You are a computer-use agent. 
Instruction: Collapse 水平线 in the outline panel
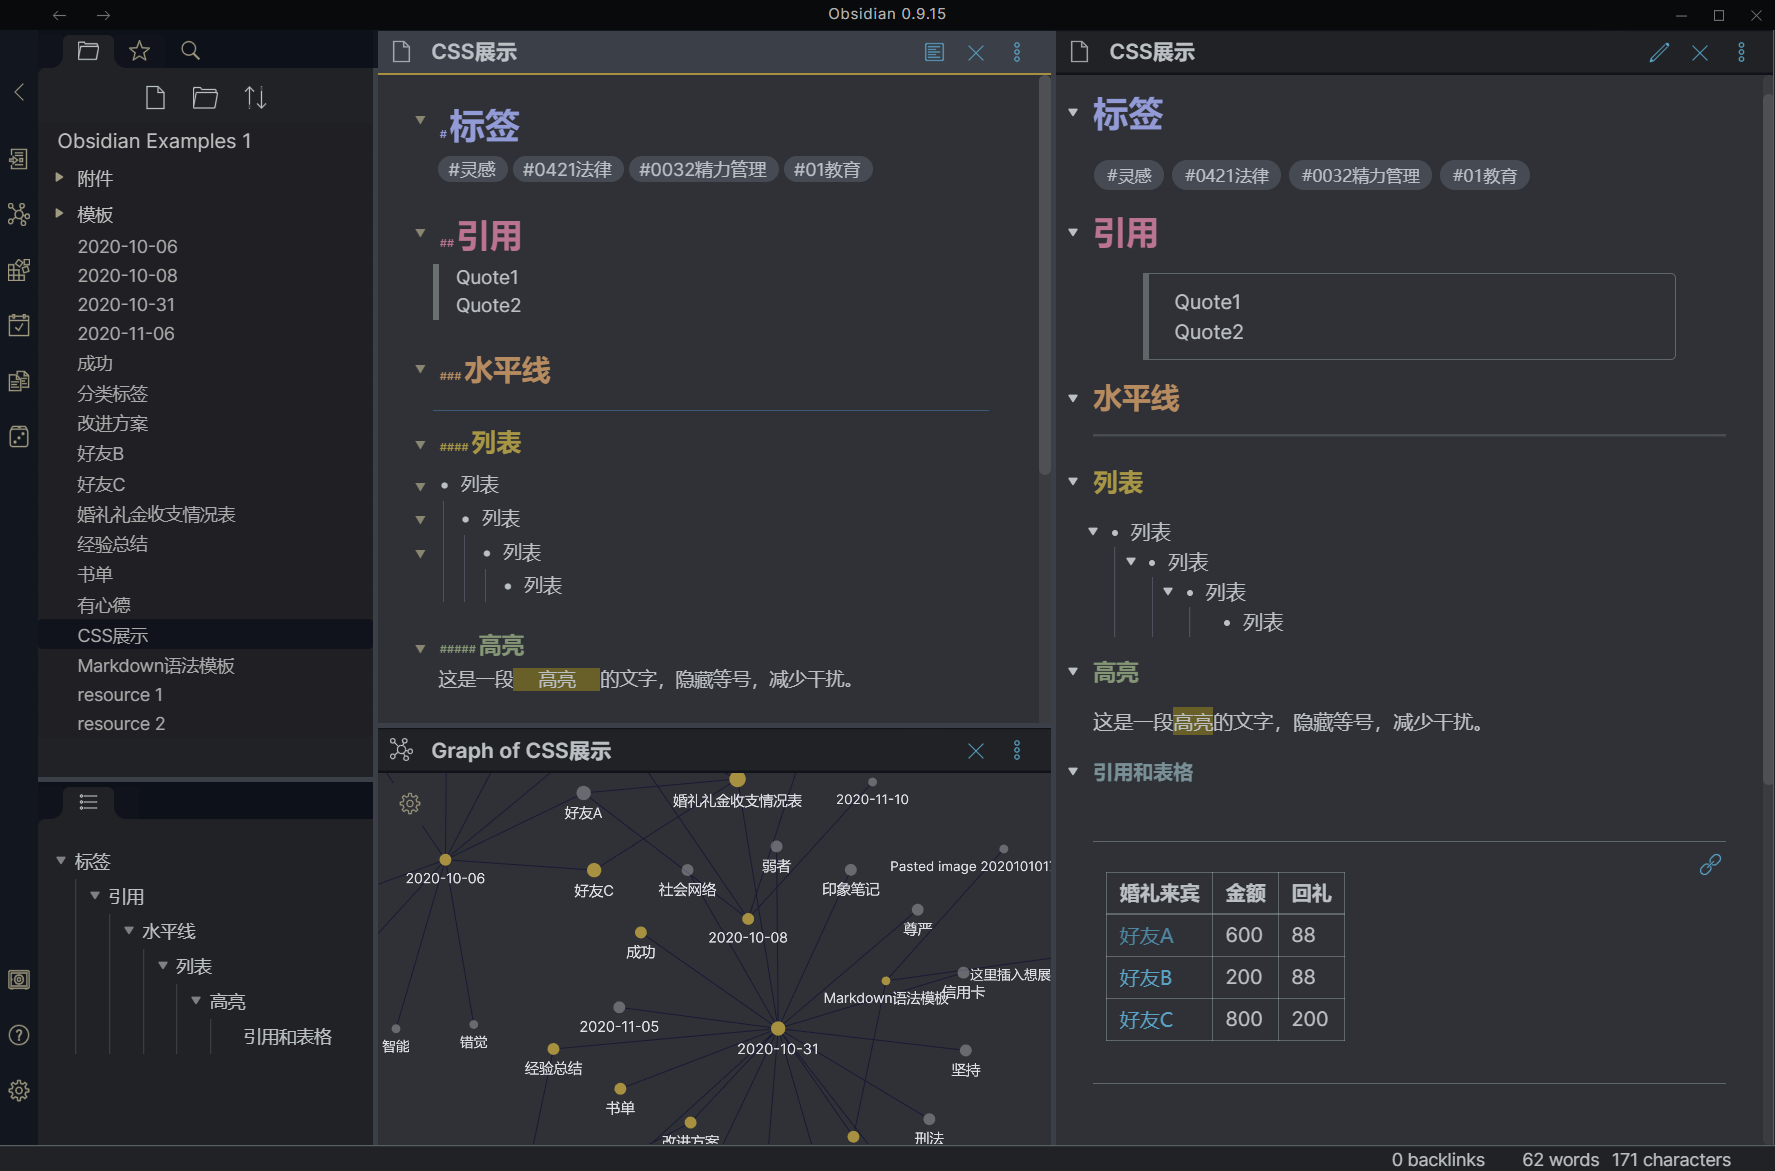tap(129, 930)
